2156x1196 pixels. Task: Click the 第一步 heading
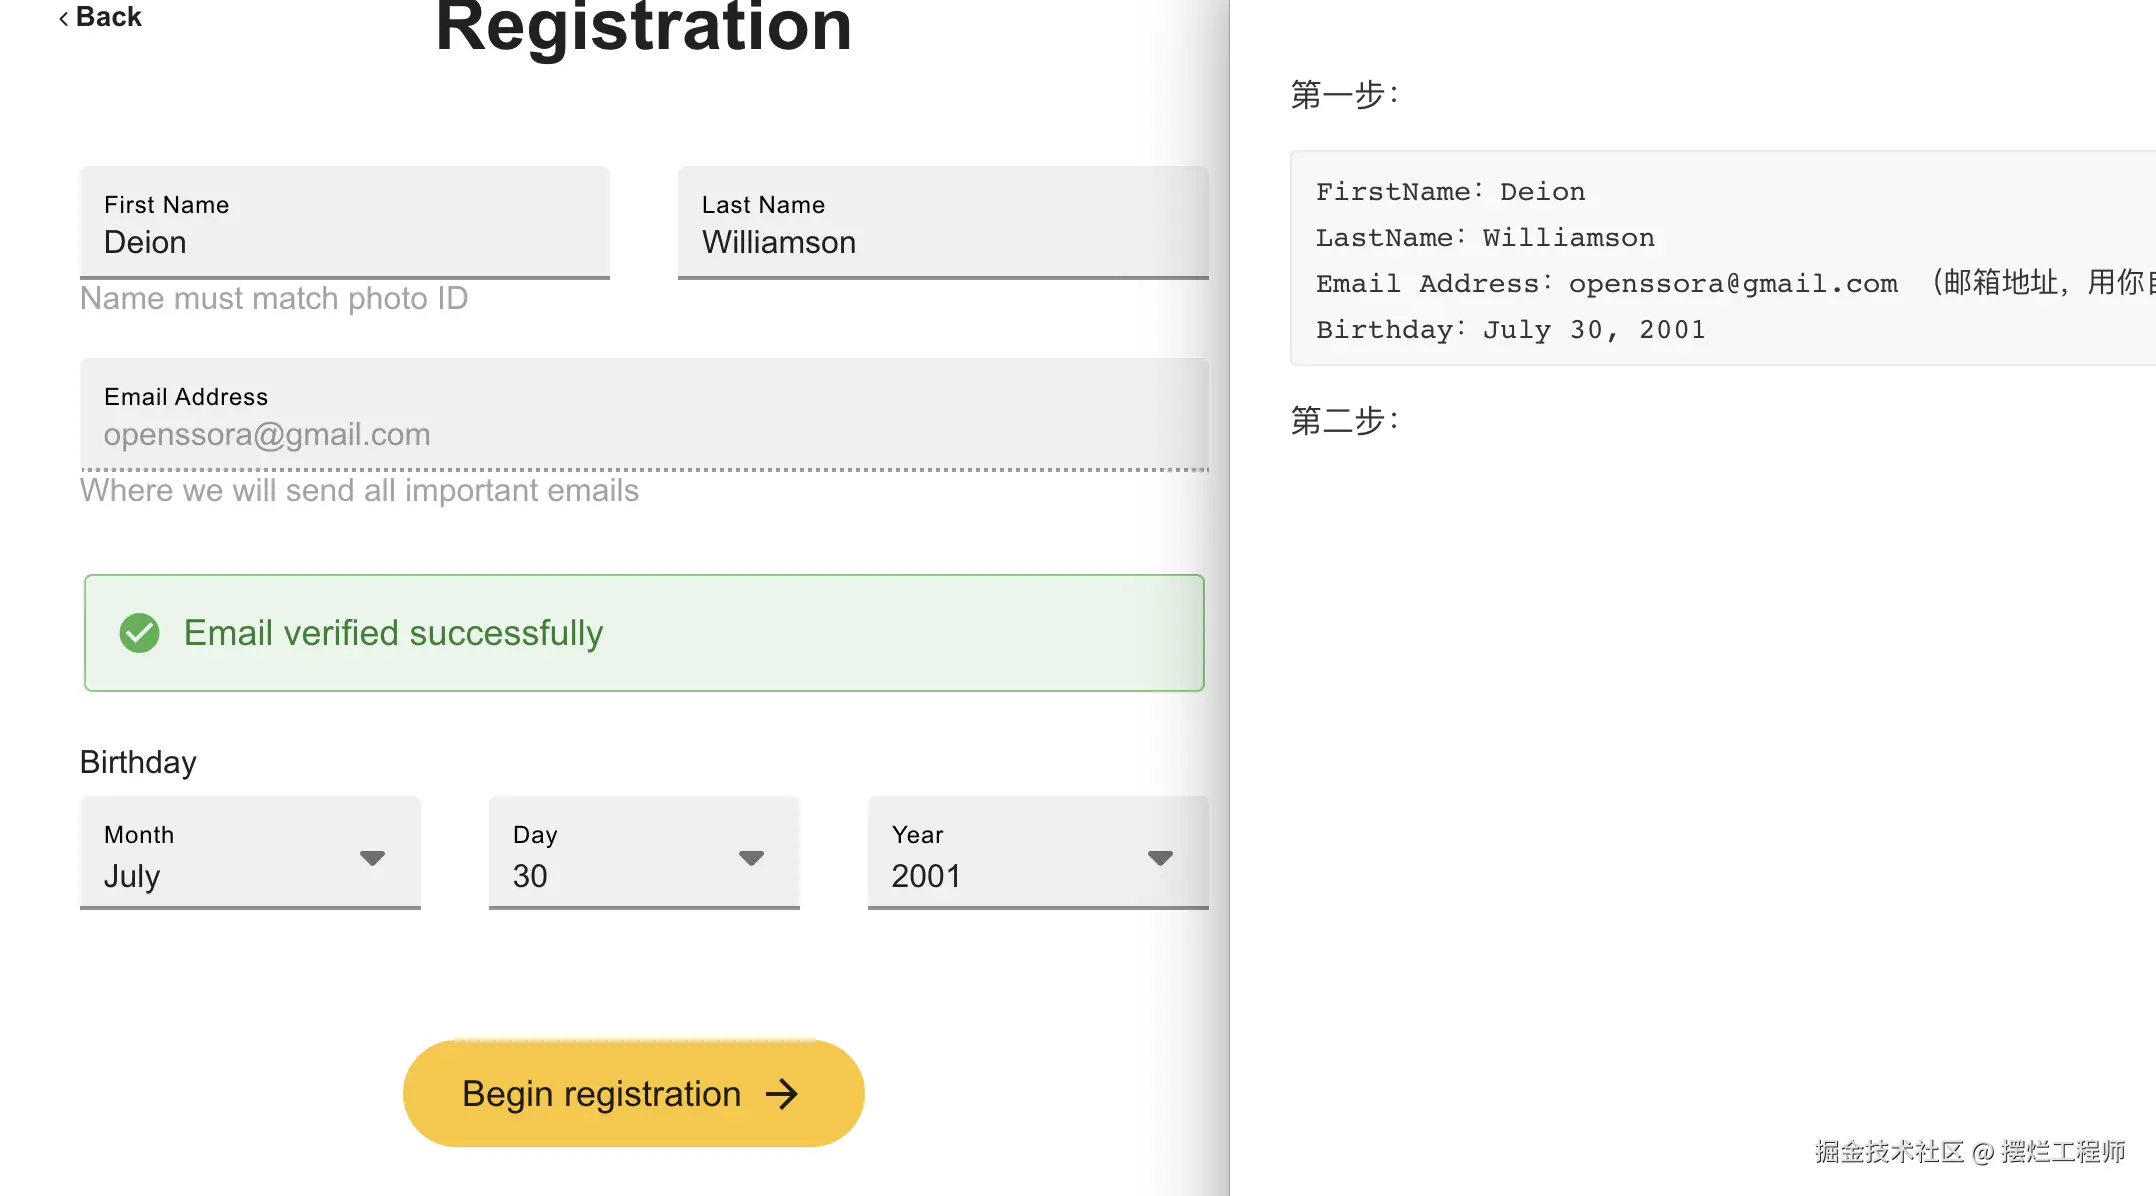pos(1344,95)
